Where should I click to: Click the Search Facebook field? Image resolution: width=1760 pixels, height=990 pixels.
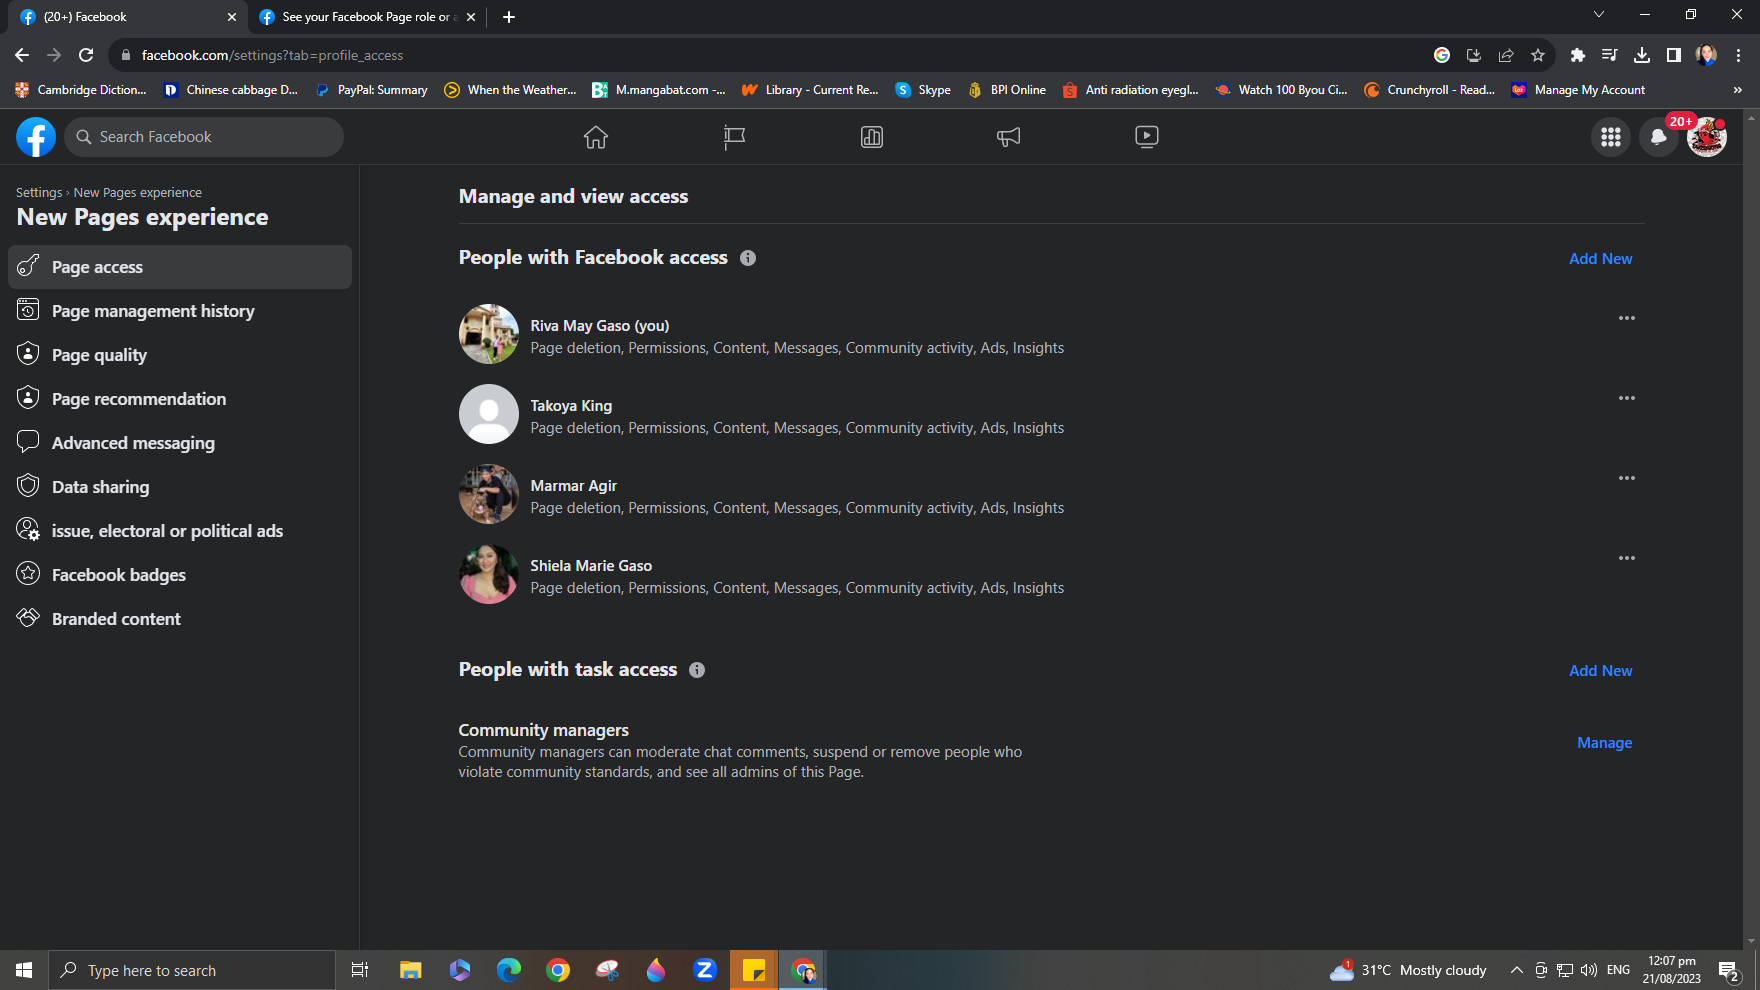(204, 137)
